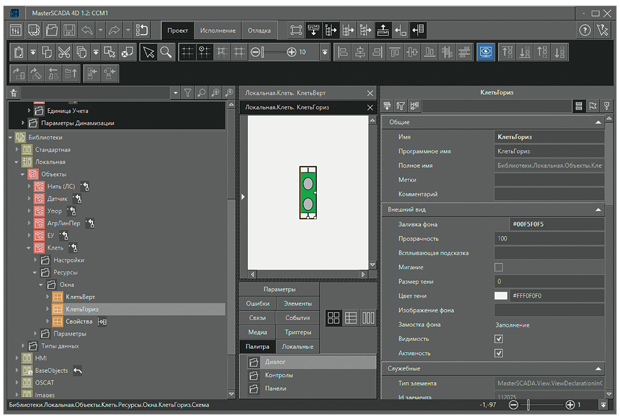Collapse the Библиотеки tree node
Viewport: 620px width, 419px height.
[x=11, y=138]
